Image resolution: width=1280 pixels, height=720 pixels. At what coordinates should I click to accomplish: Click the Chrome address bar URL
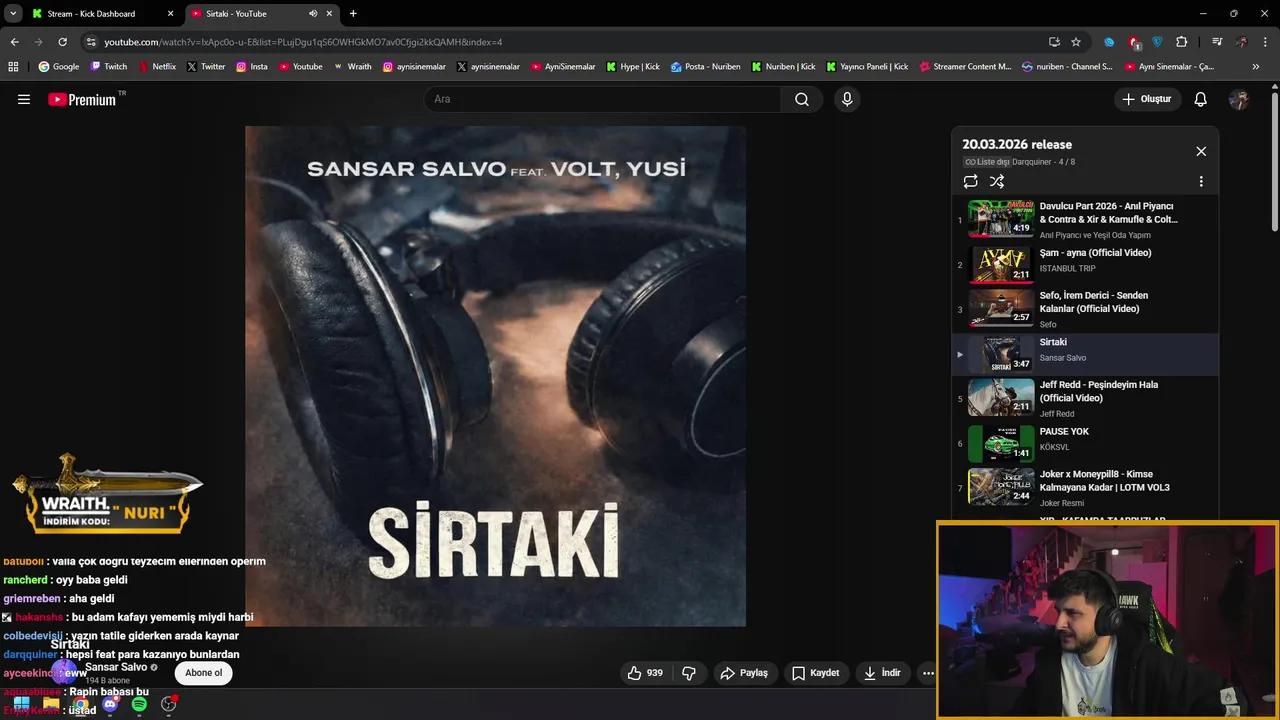click(303, 42)
